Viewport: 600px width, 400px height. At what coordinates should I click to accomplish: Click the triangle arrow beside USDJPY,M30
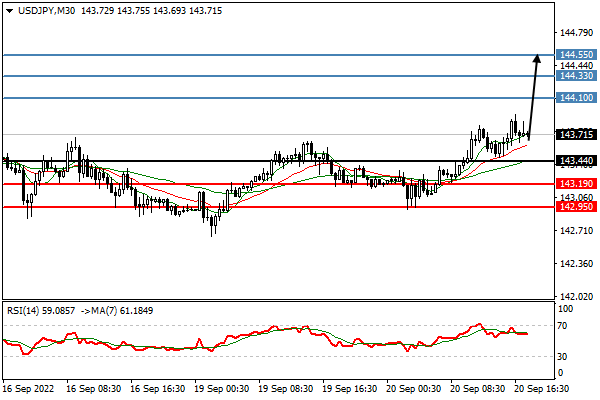(9, 9)
